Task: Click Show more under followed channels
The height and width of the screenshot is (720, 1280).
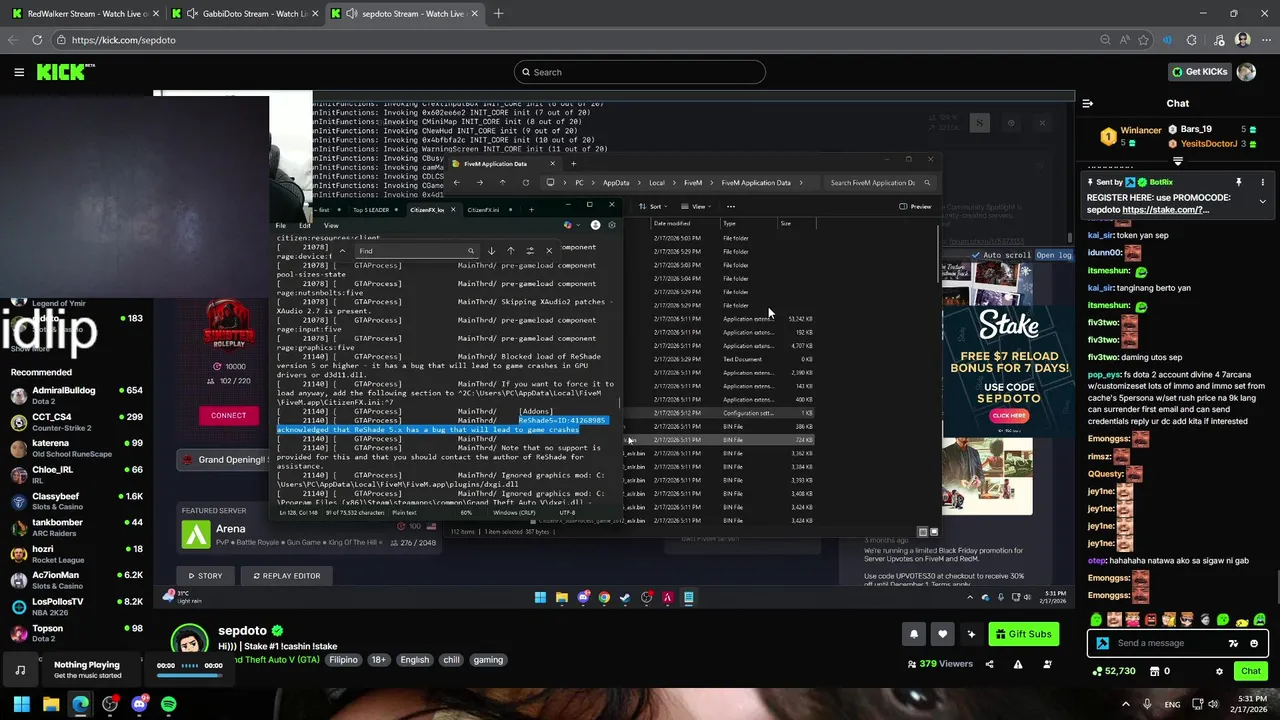Action: click(x=30, y=349)
